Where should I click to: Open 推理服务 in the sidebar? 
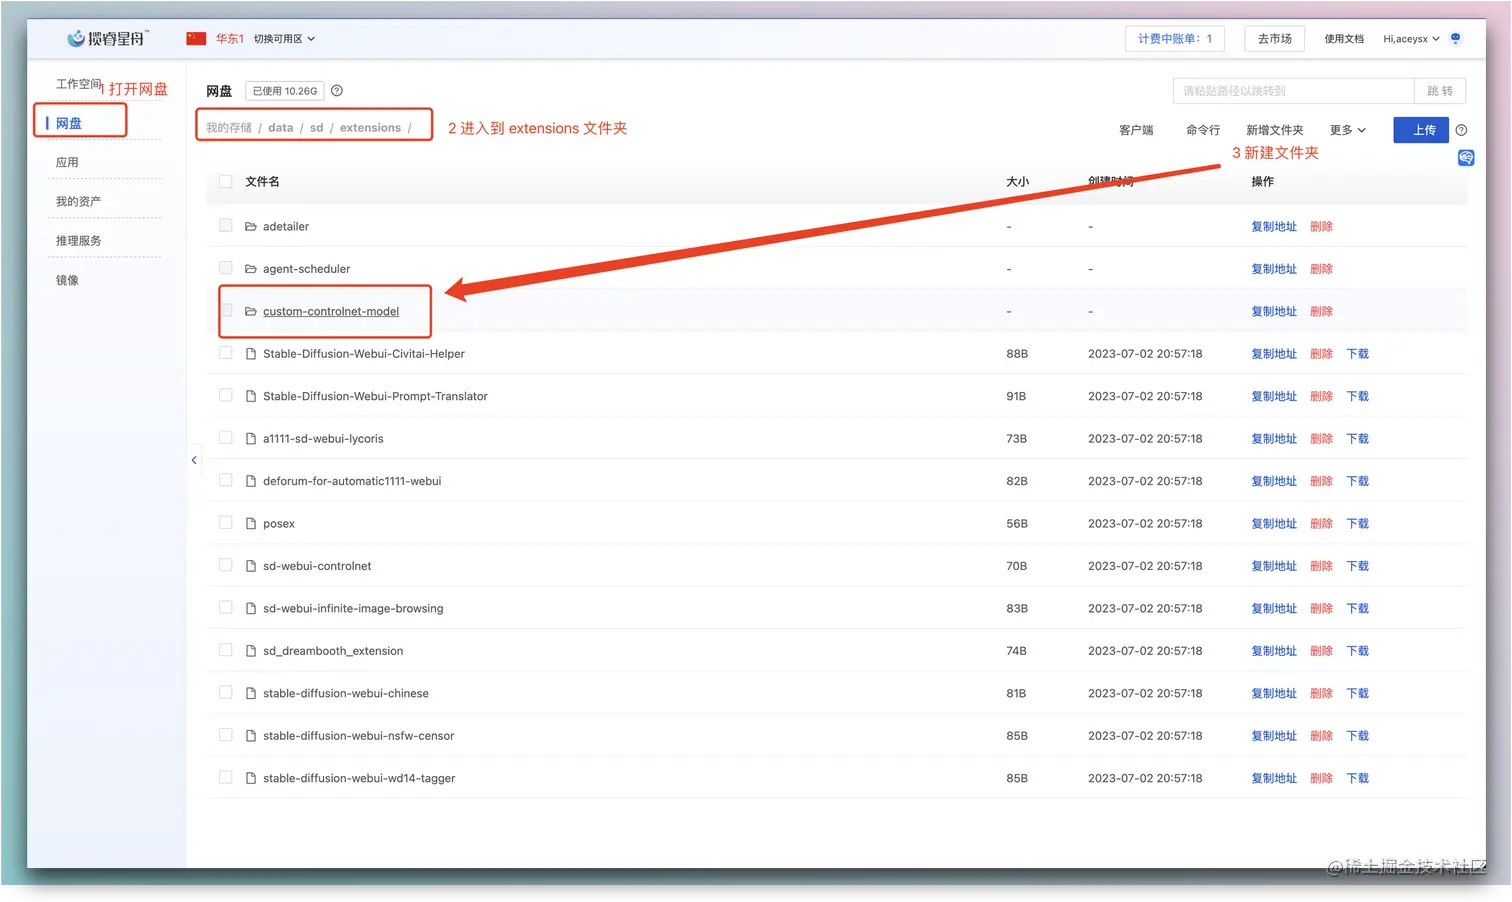click(x=79, y=241)
